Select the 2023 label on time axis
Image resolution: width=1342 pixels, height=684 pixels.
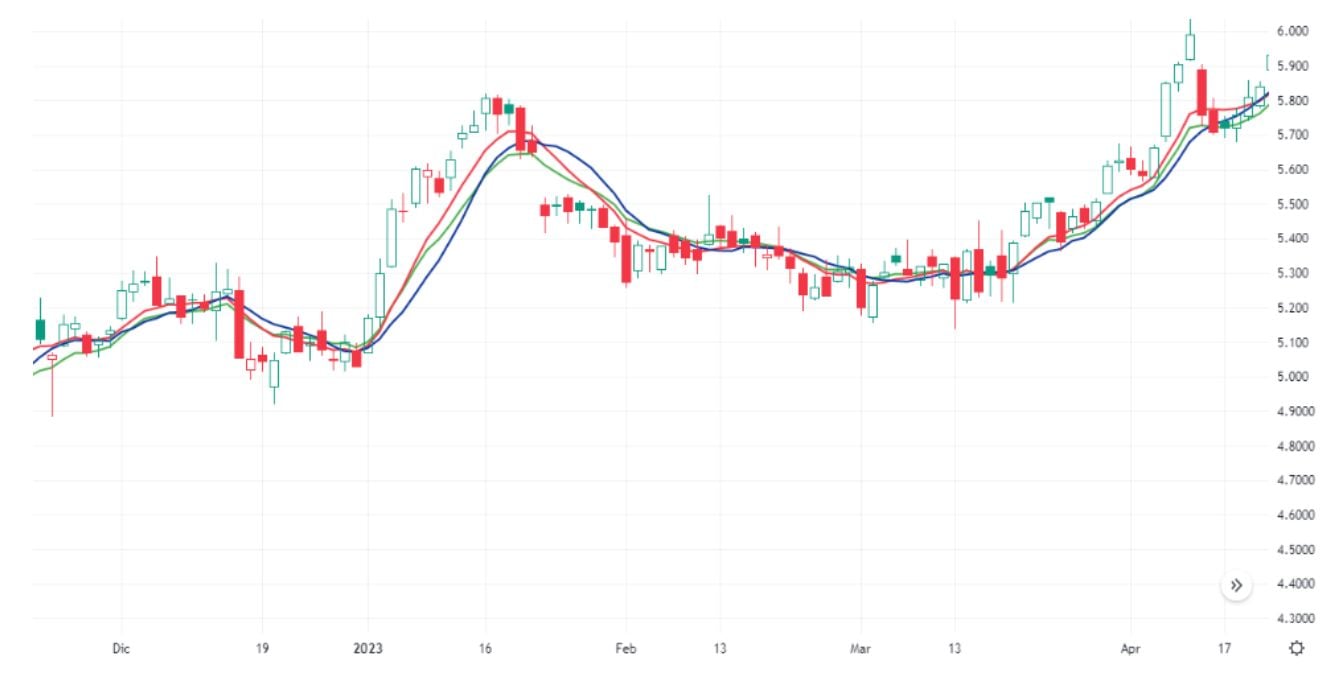click(368, 648)
